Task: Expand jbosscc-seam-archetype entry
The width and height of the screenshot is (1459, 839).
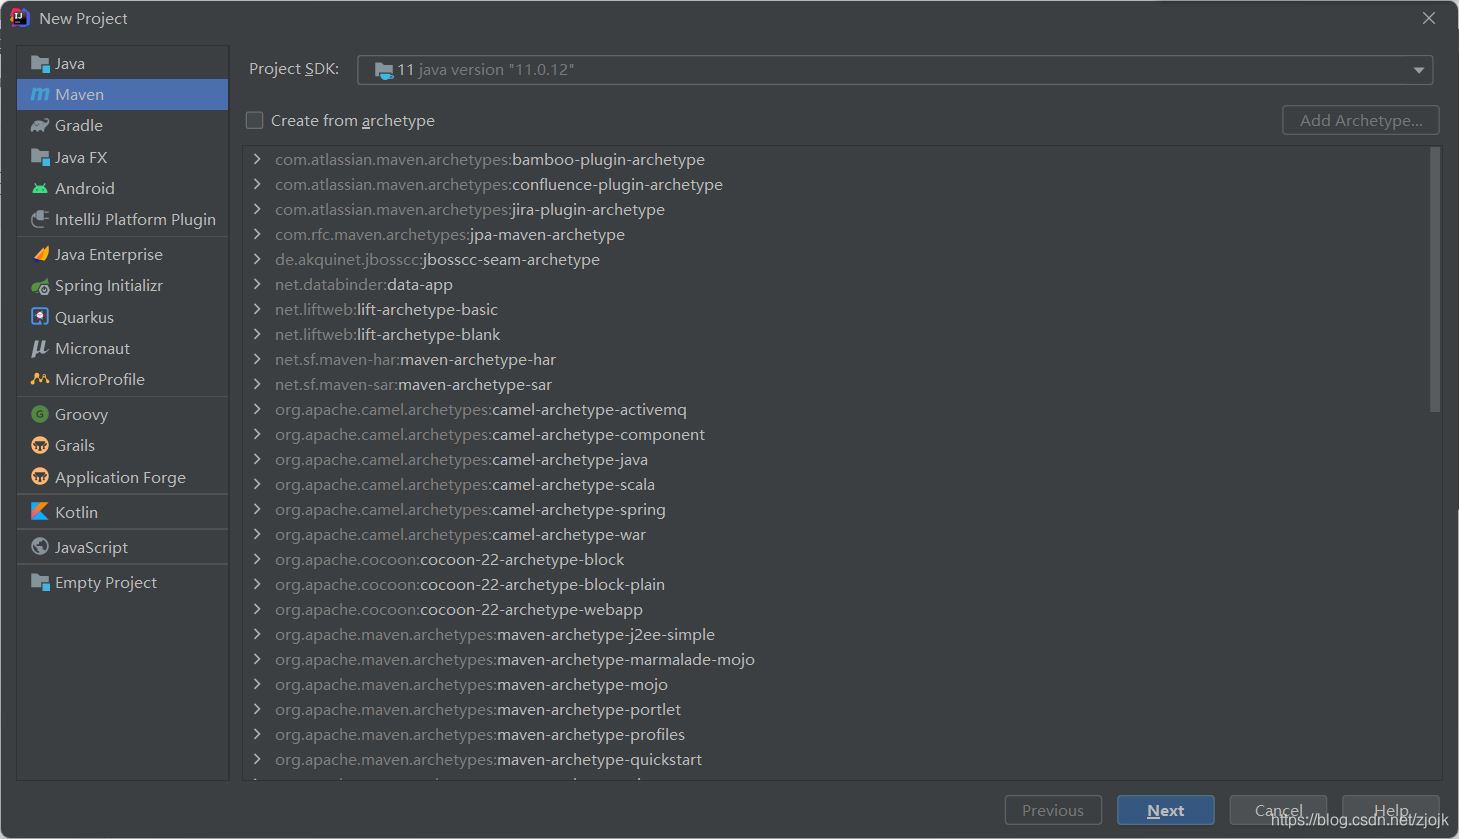Action: (x=257, y=259)
